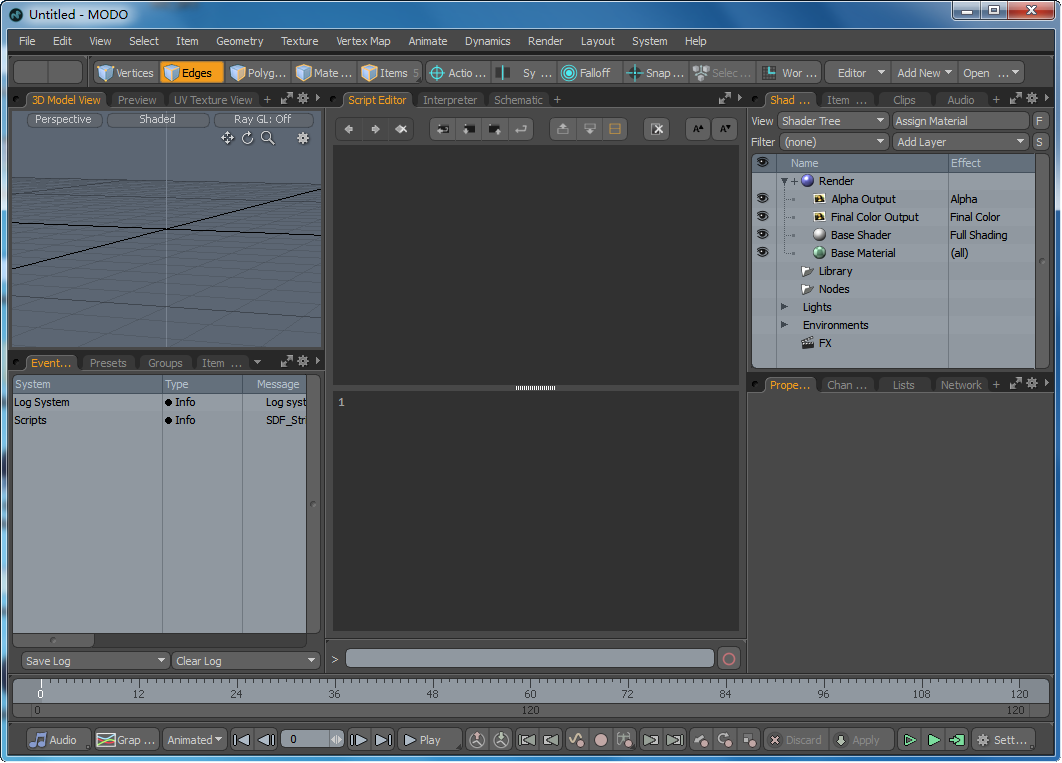Click the Assign Material button
The height and width of the screenshot is (763, 1062).
point(959,121)
